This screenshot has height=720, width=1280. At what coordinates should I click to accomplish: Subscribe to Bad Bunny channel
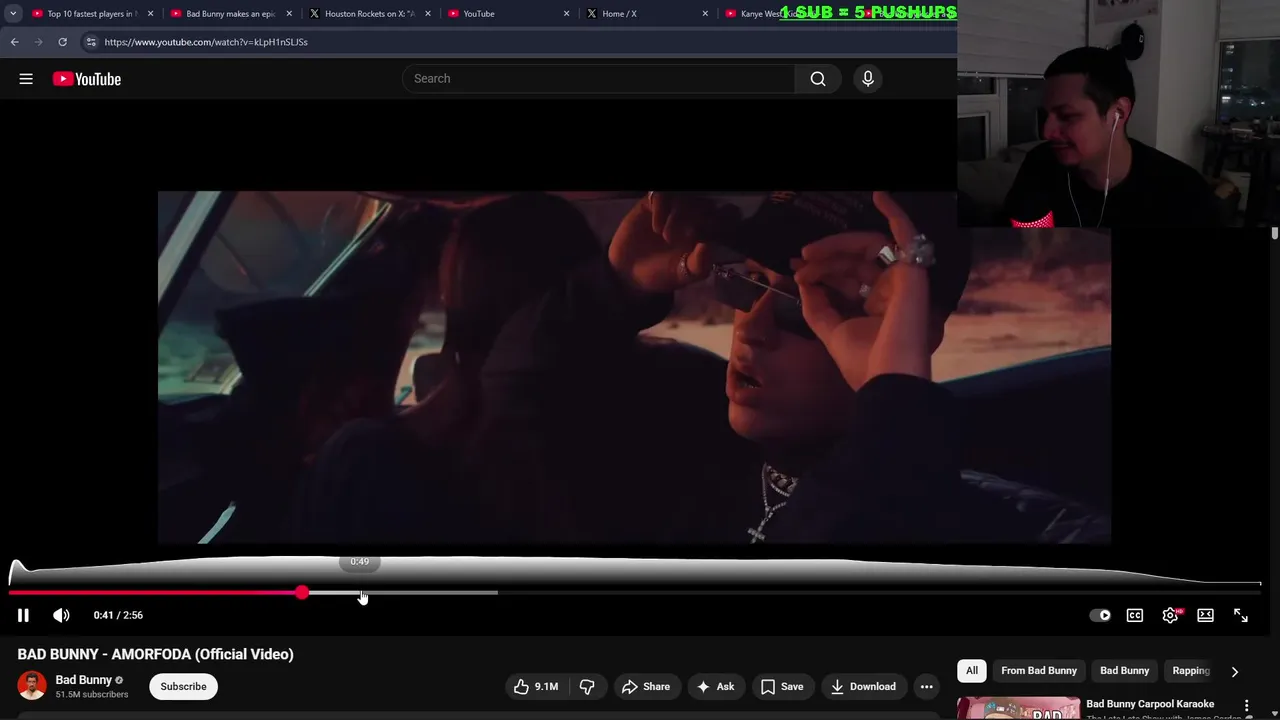183,686
